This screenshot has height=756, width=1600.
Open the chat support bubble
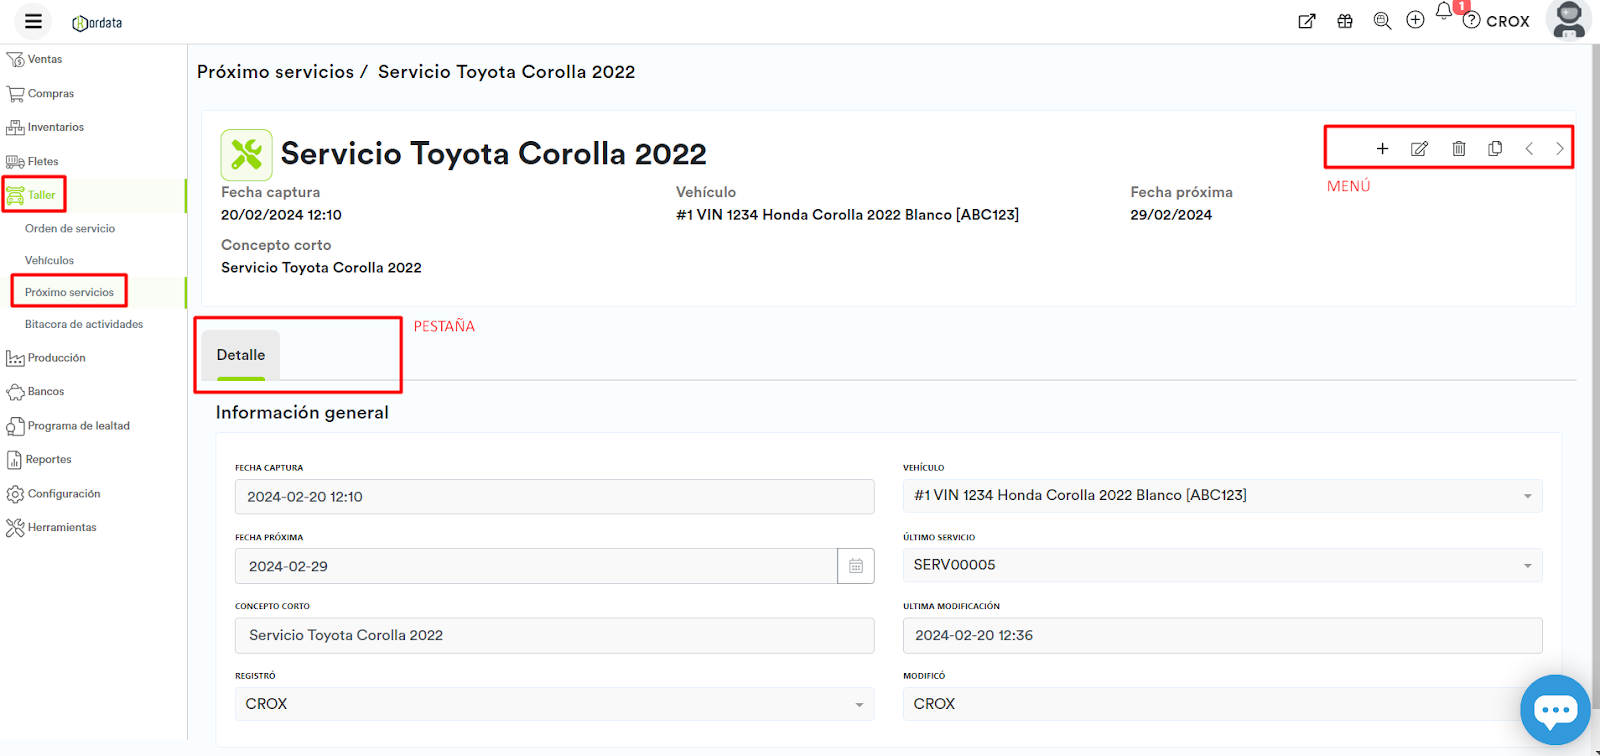point(1554,710)
